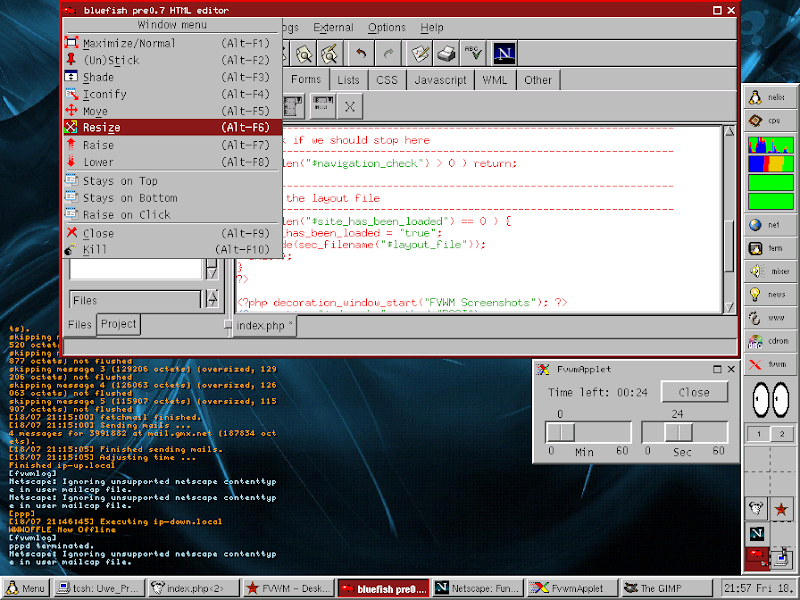Viewport: 800px width, 600px height.
Task: Choose Raise from the Window menu
Action: point(172,145)
